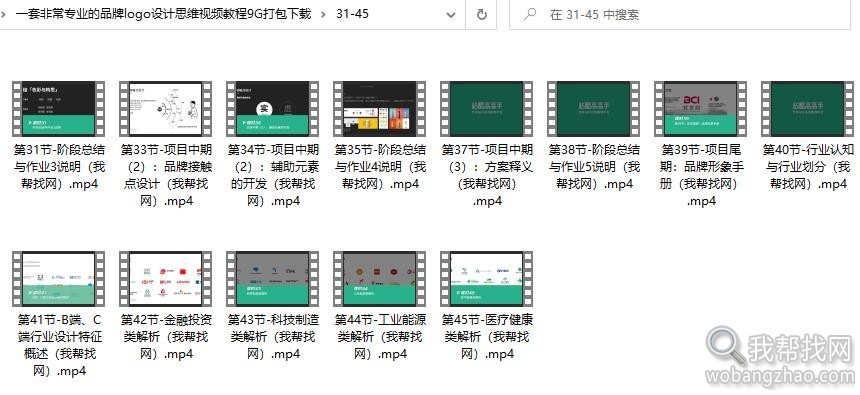Click the 品牌logo设计思维视频教程 folder breadcrumb
Image resolution: width=860 pixels, height=395 pixels.
[163, 14]
